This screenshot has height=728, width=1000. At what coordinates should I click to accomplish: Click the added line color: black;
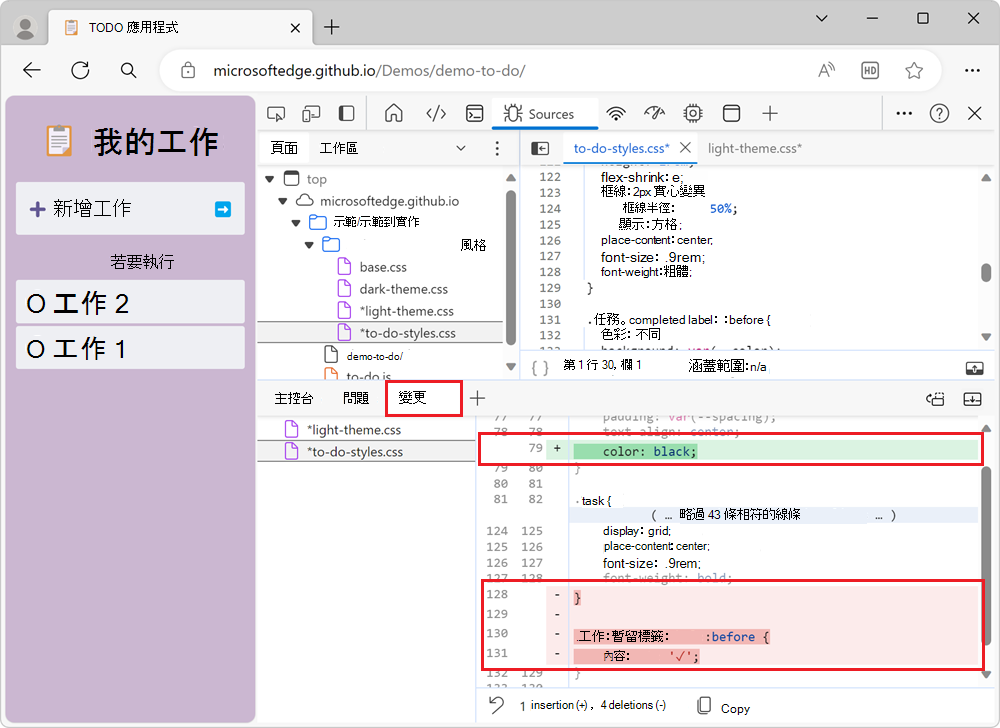(649, 451)
